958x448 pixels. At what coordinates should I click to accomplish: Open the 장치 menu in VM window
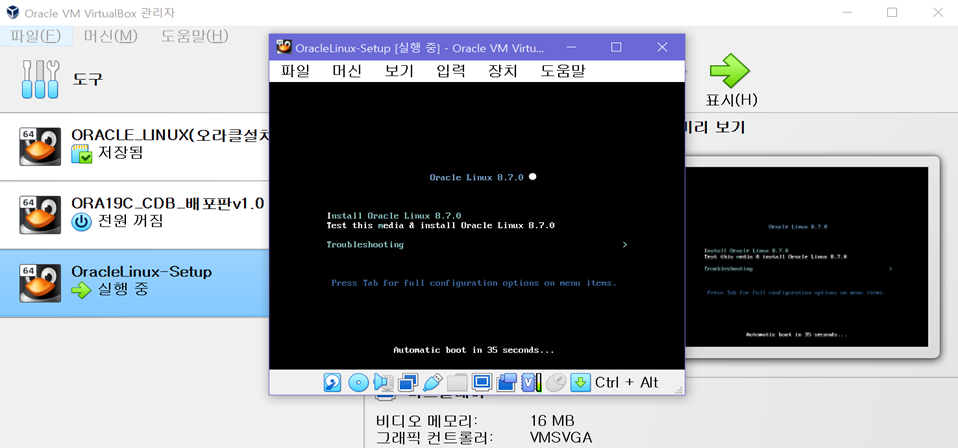click(503, 71)
